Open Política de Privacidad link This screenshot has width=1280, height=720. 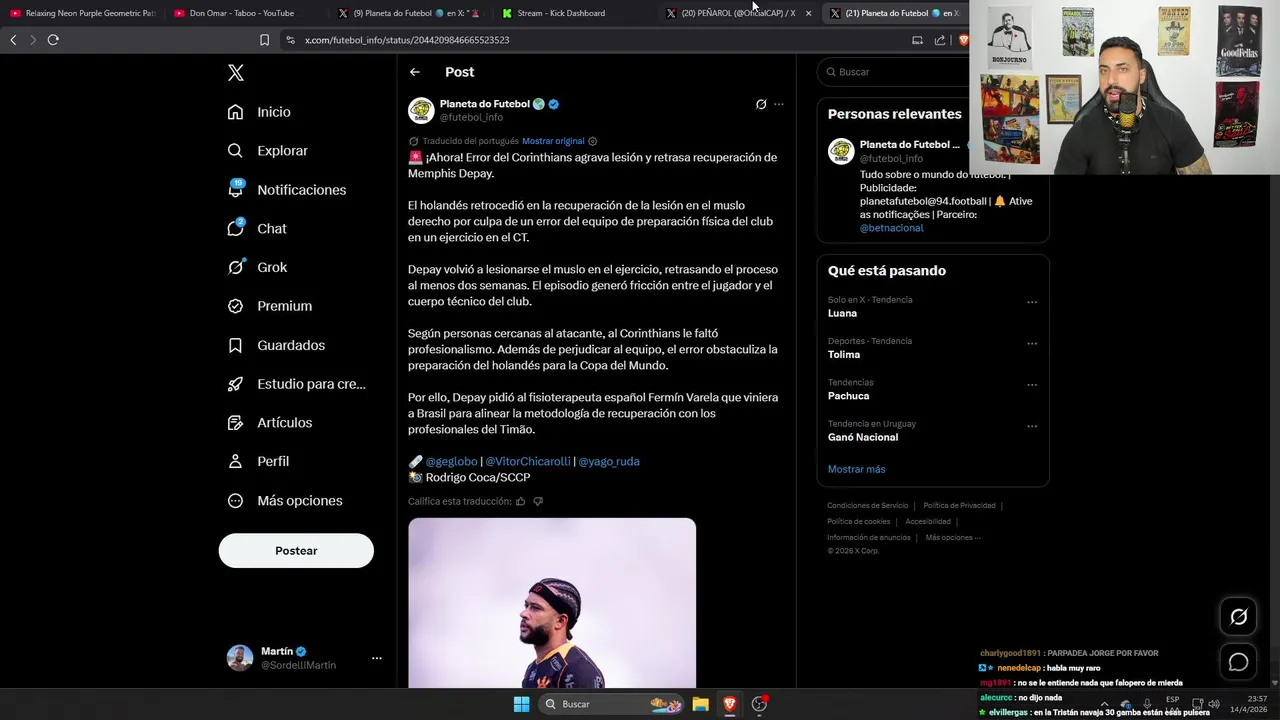click(959, 506)
